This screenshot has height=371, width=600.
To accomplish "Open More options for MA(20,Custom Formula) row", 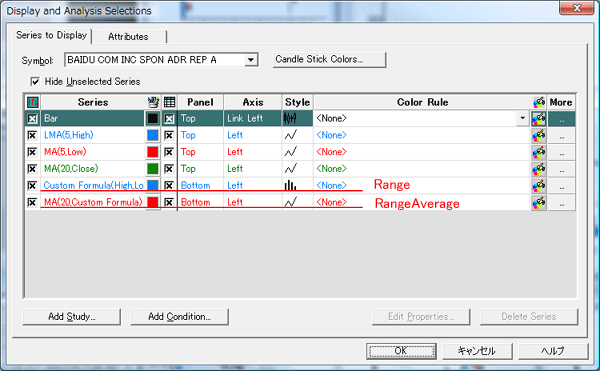I will (562, 203).
